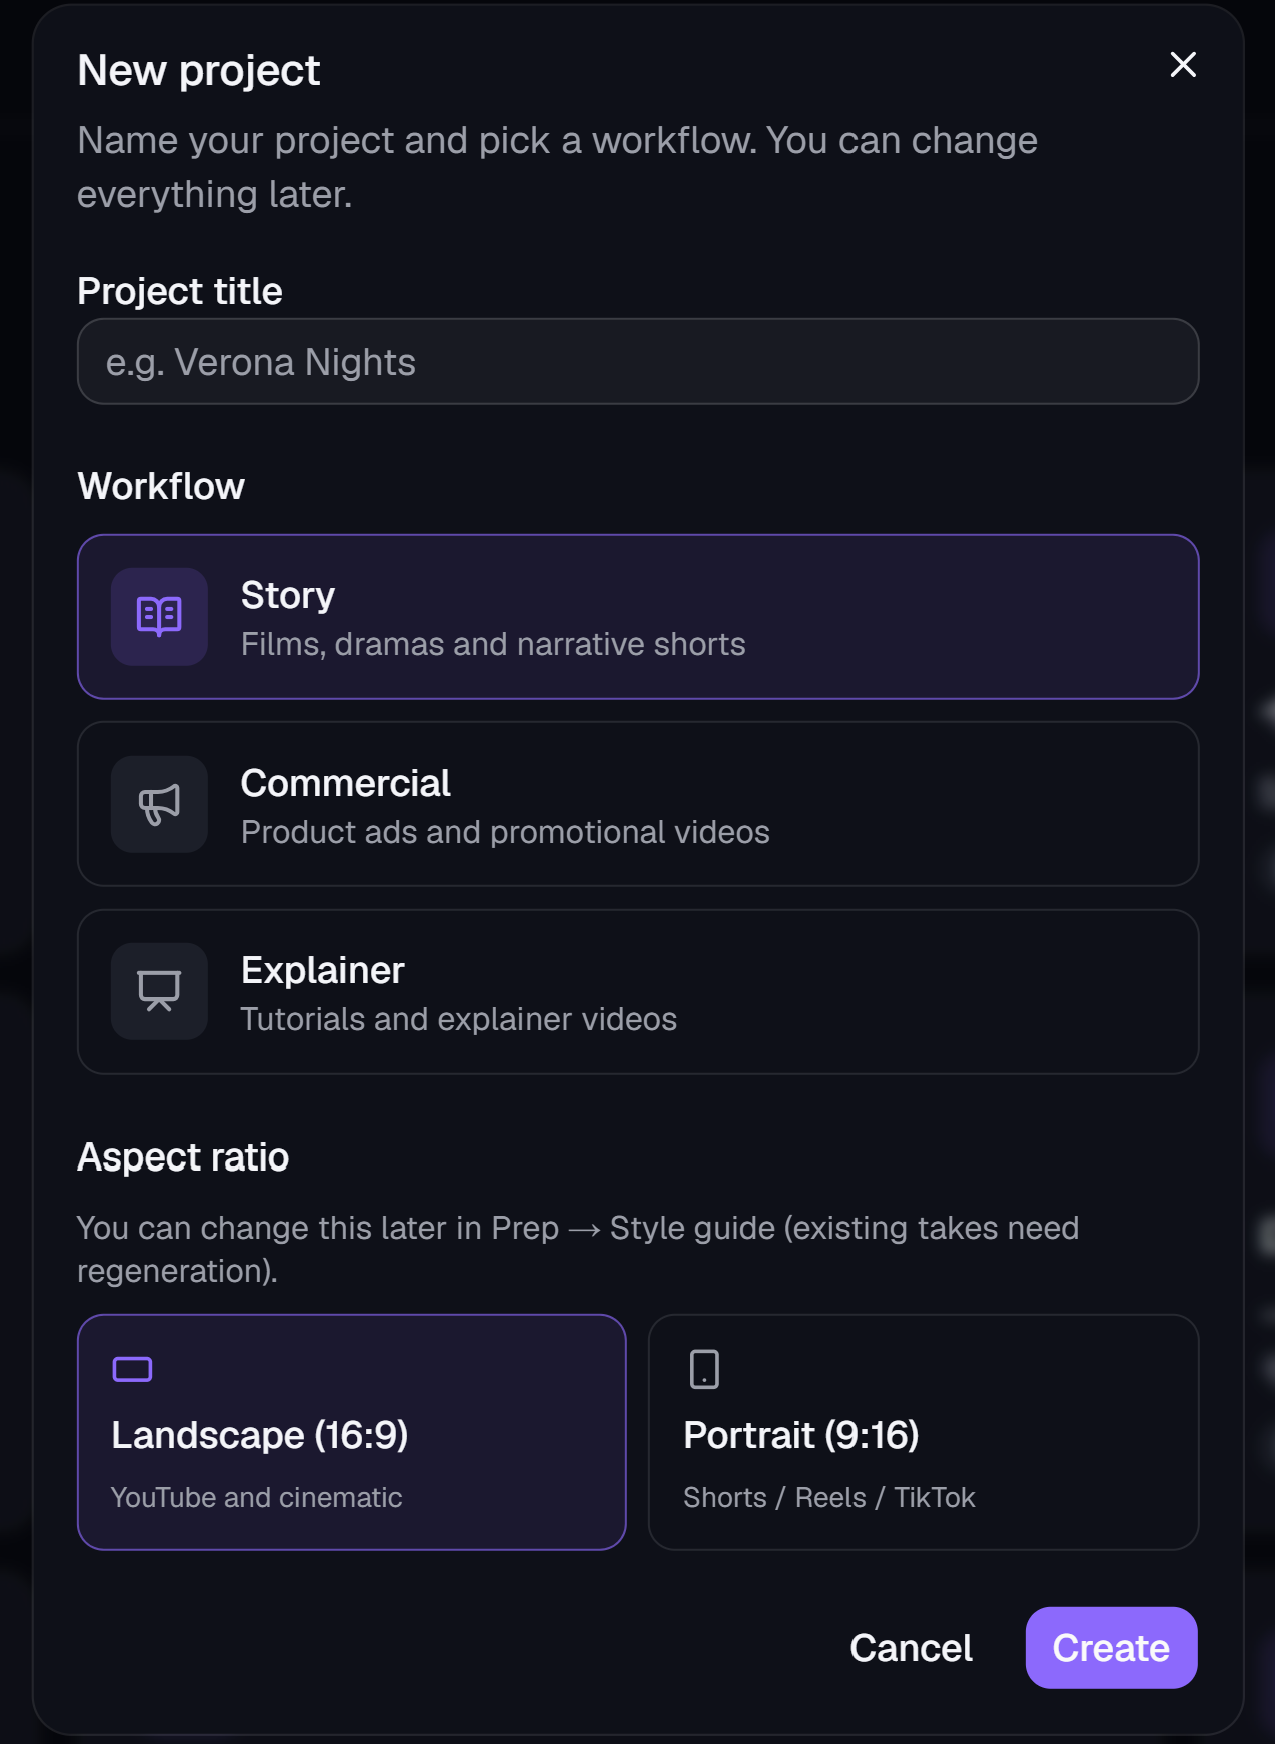
Task: Select Landscape (16:9) aspect ratio
Action: tap(352, 1432)
